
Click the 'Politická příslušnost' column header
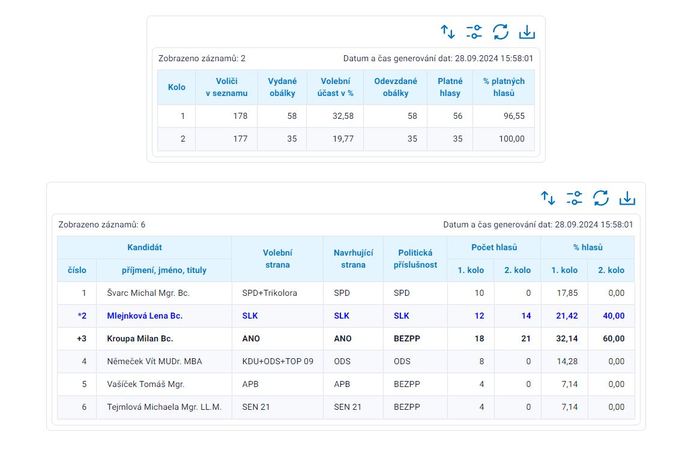pos(414,259)
